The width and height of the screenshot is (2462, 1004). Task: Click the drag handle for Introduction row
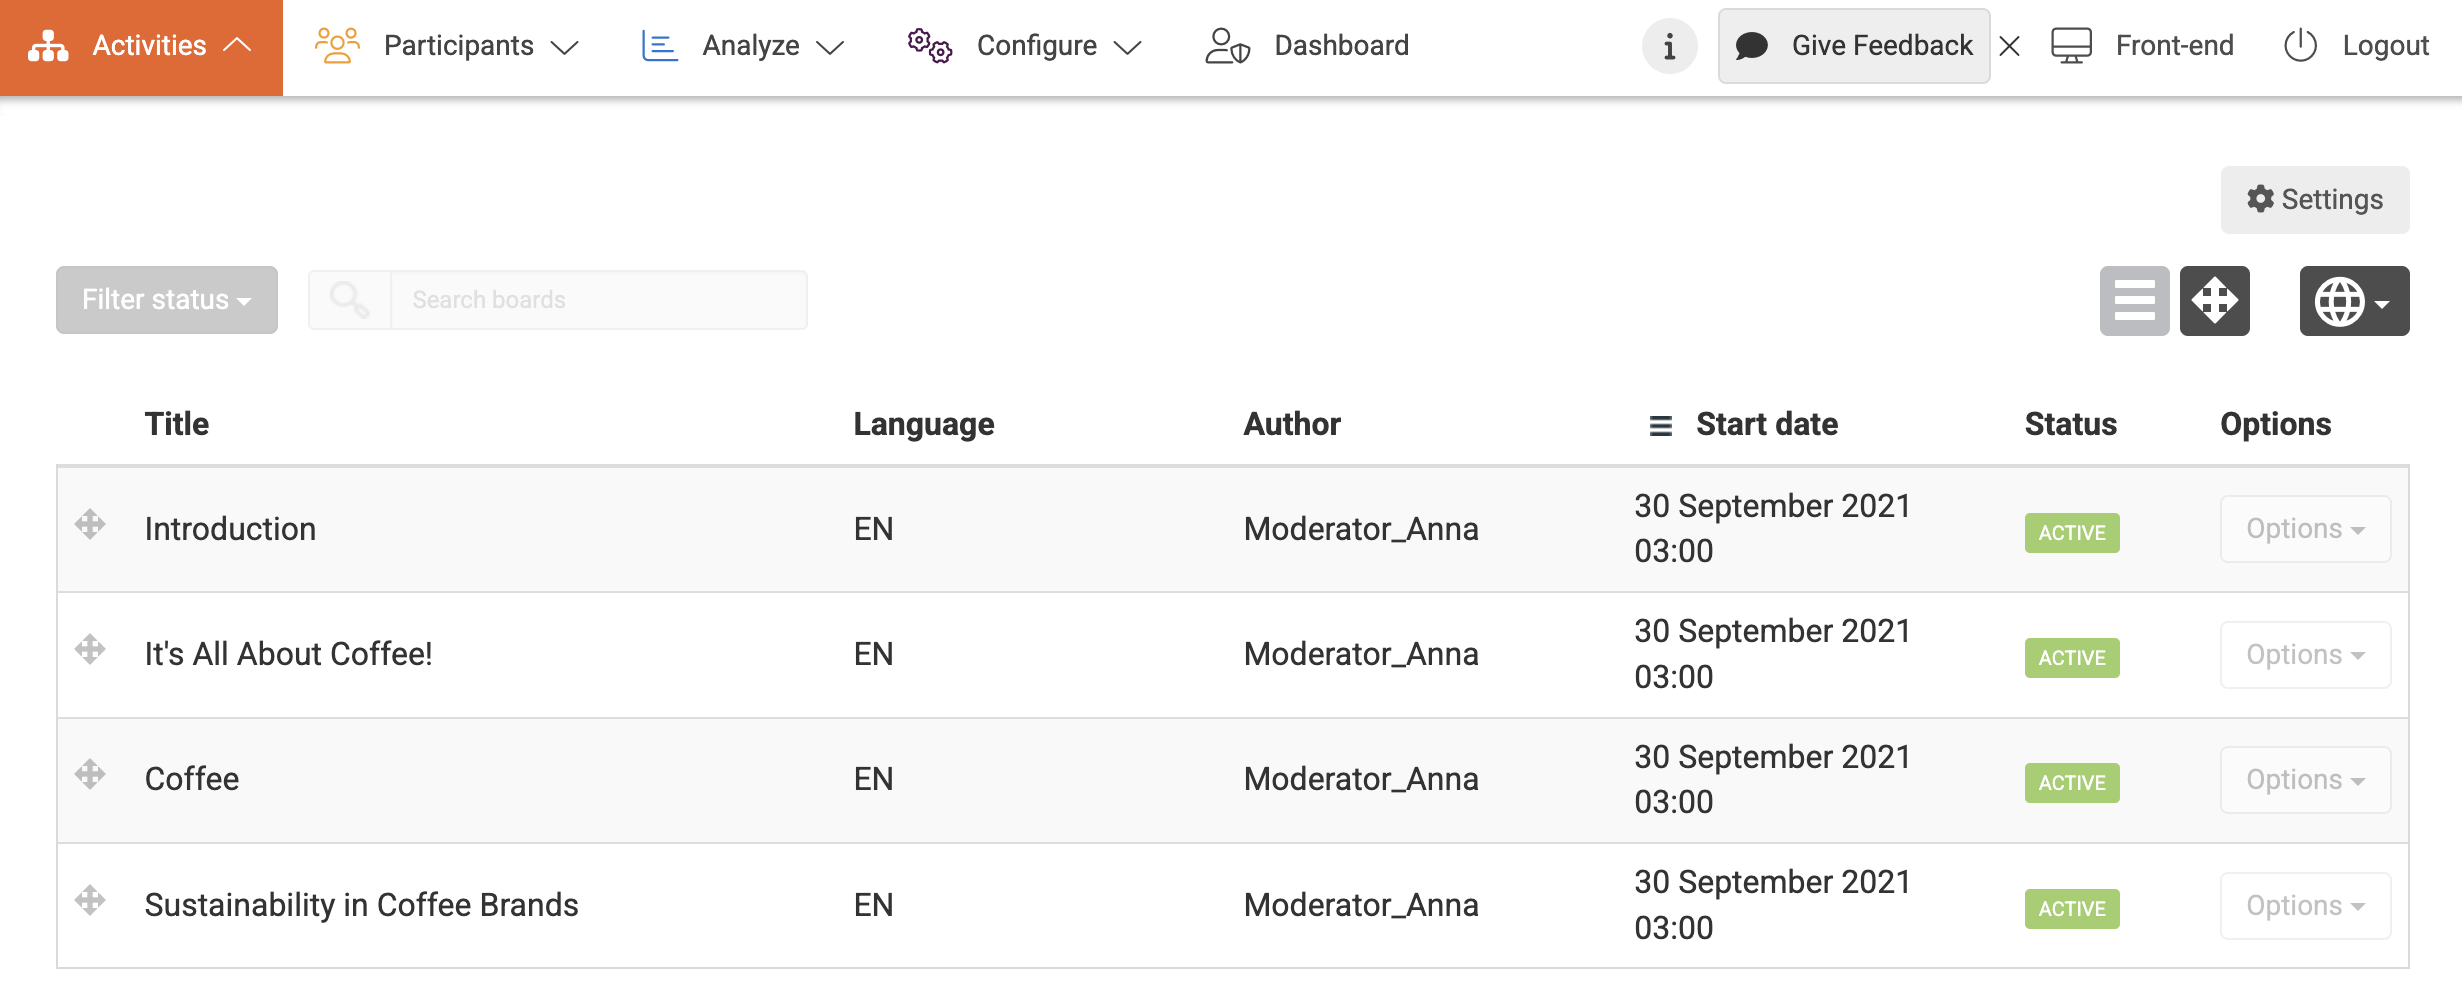coord(90,525)
